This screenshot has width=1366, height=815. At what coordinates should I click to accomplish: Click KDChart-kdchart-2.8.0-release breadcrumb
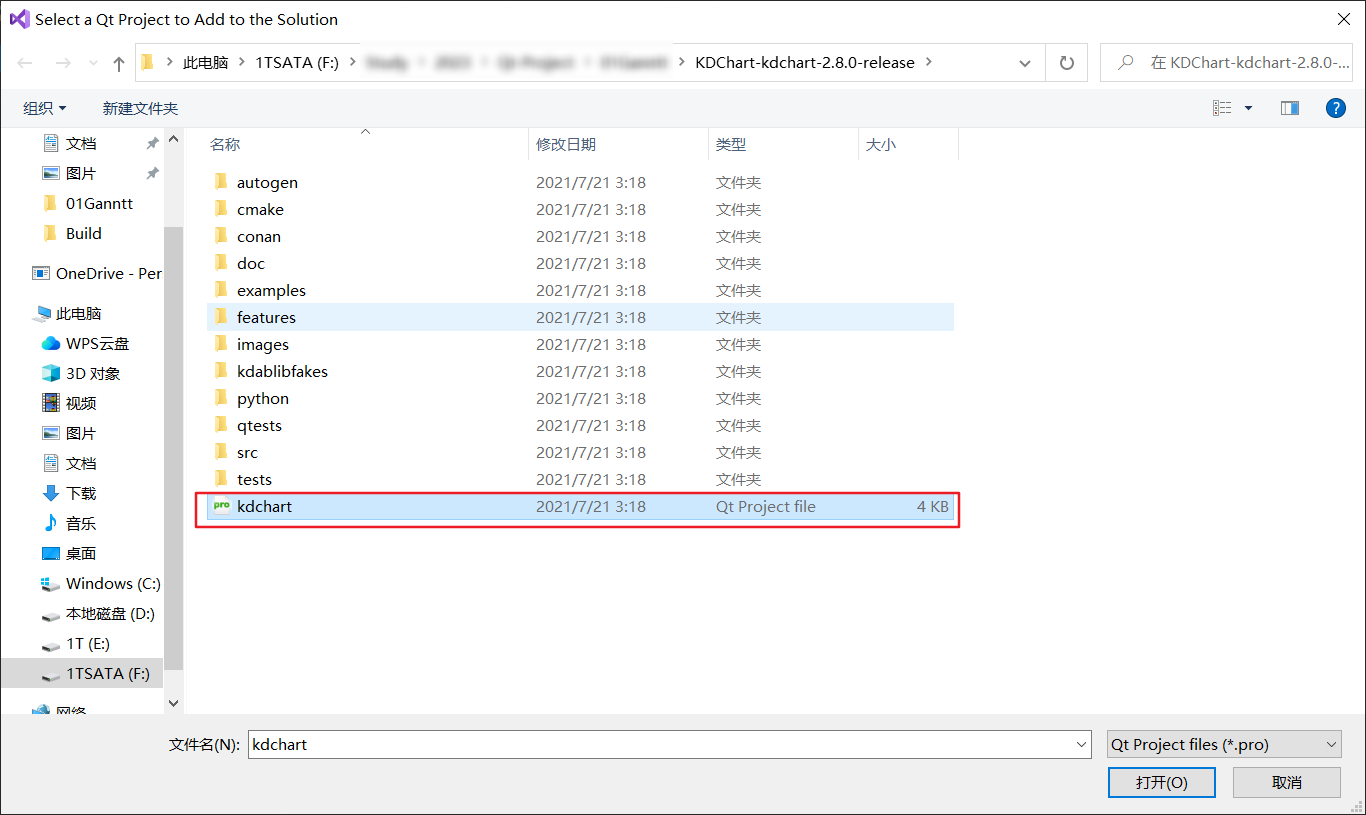pos(805,62)
